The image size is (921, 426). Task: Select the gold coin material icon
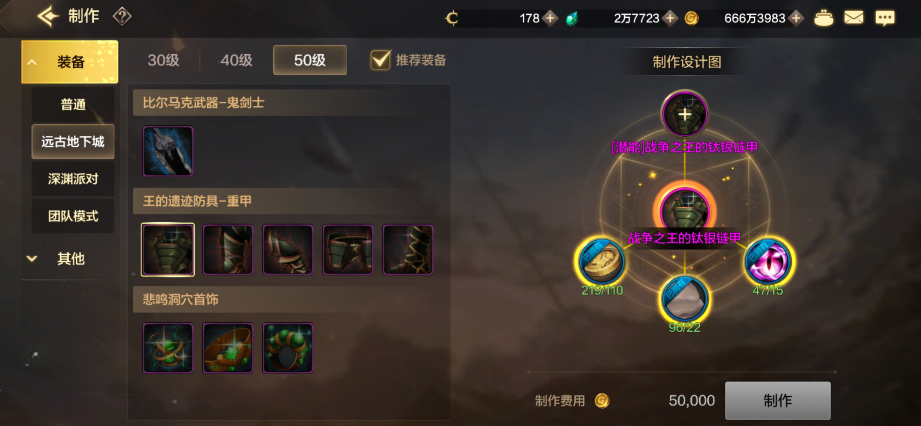click(x=601, y=261)
